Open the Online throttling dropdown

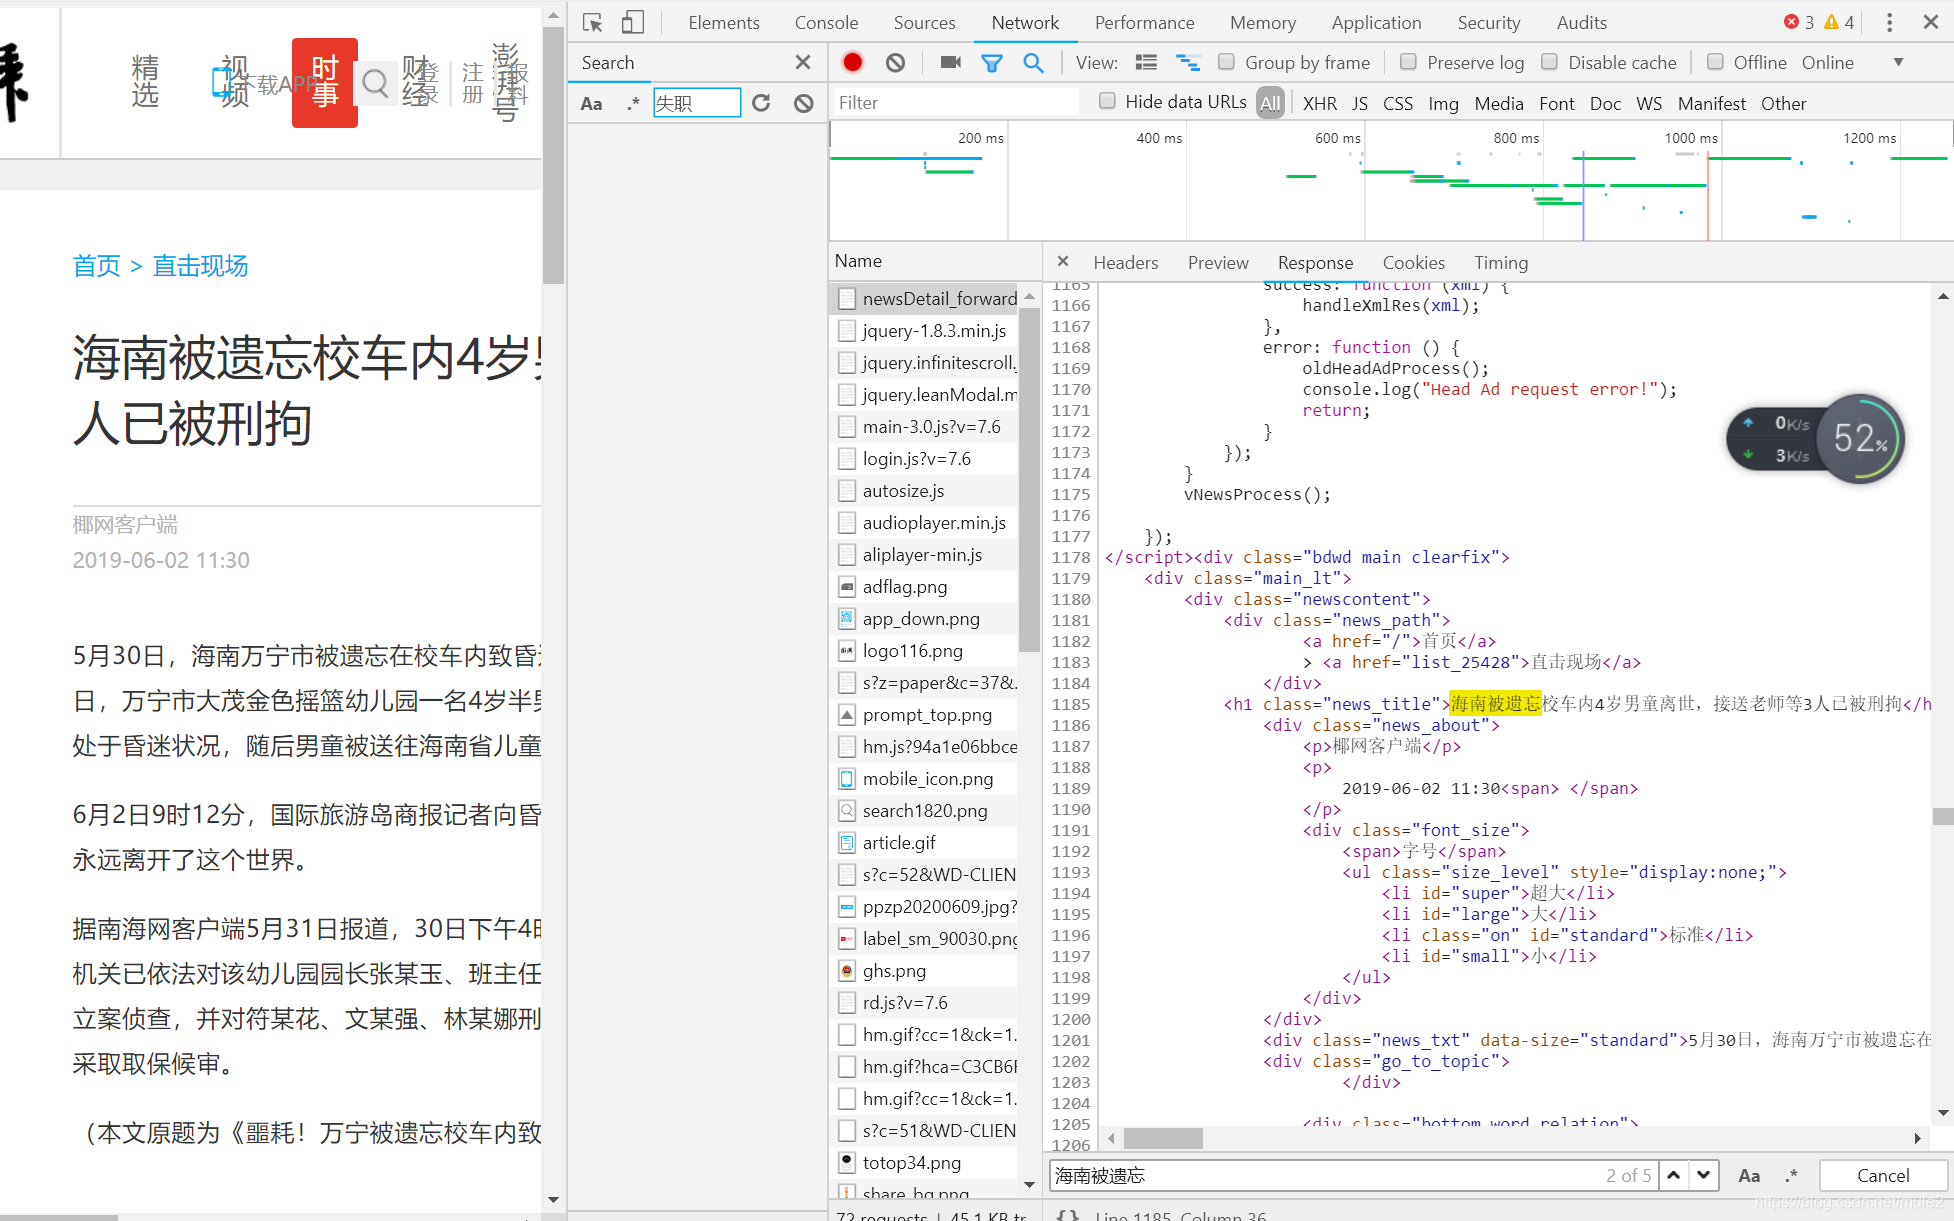point(1853,62)
